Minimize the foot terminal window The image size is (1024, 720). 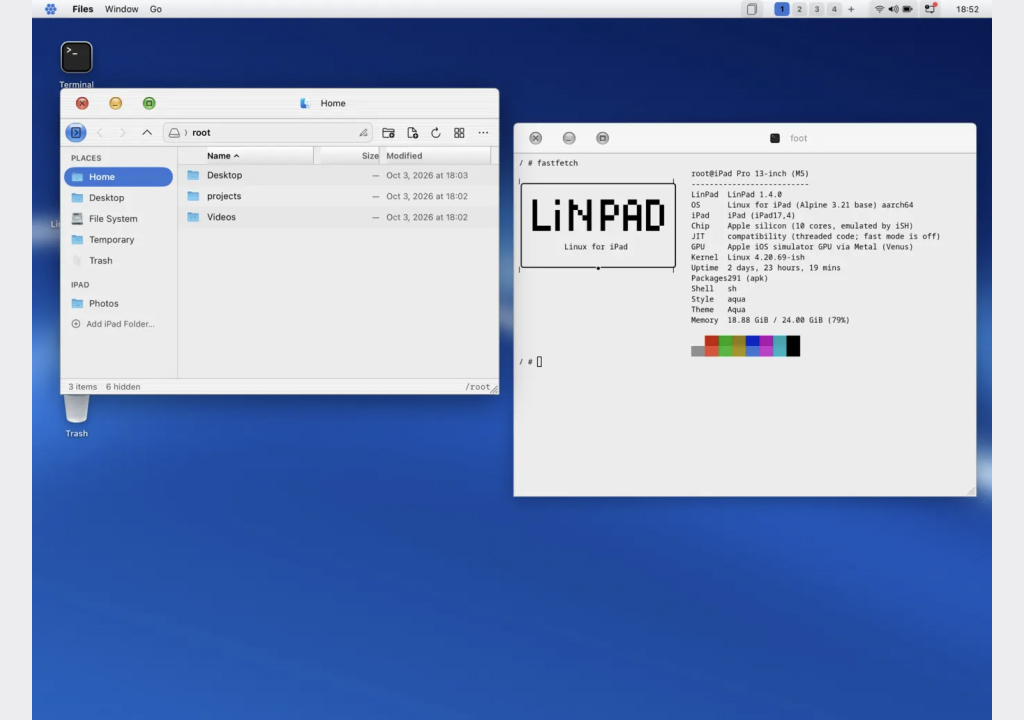pyautogui.click(x=569, y=138)
